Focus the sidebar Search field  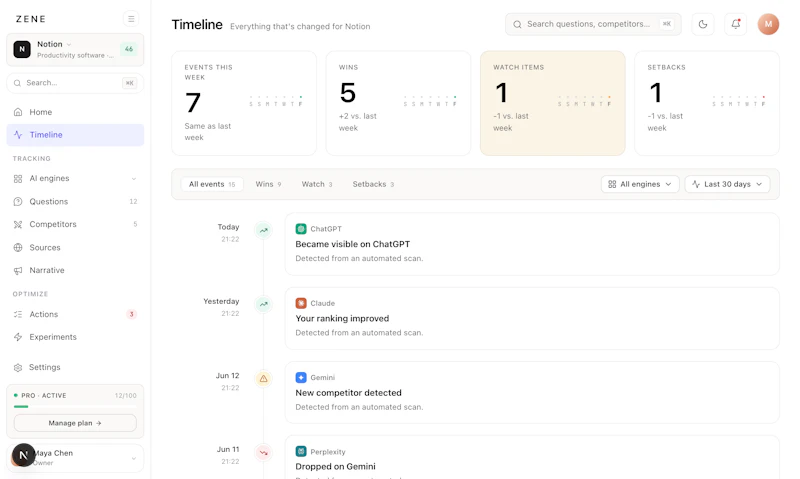[x=75, y=83]
